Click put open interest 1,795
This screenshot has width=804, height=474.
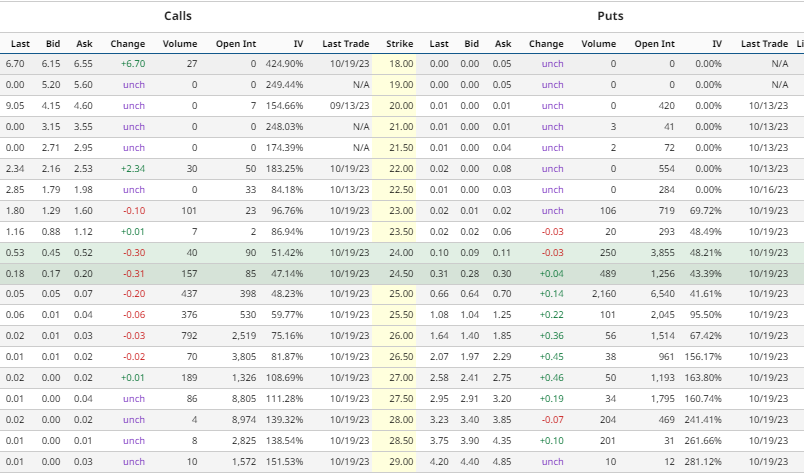click(662, 399)
